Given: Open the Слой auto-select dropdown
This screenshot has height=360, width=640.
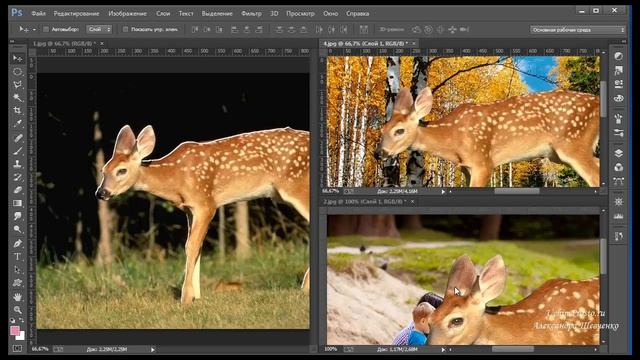Looking at the screenshot, I should 99,29.
